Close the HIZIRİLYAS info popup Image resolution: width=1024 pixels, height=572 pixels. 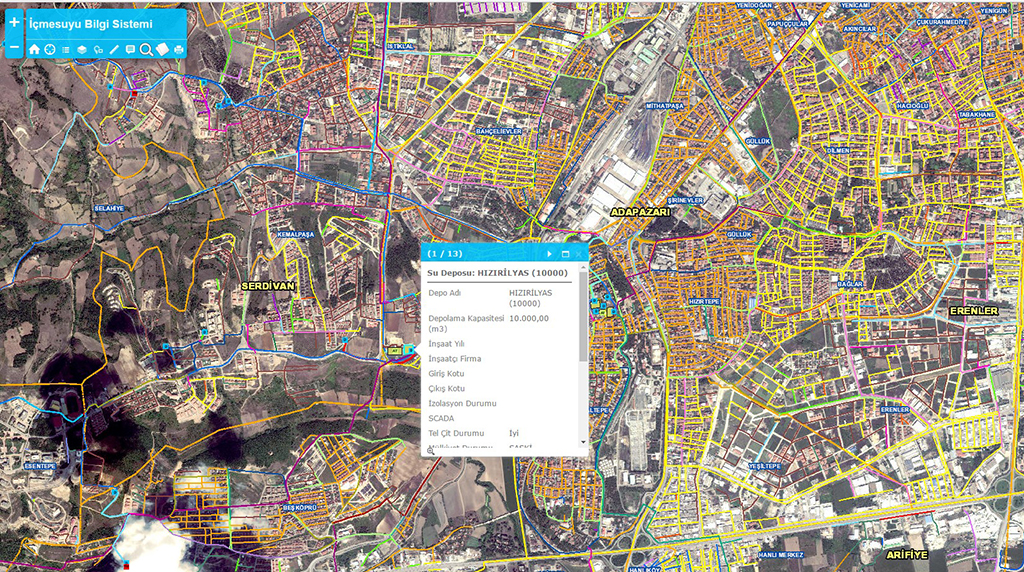(579, 254)
